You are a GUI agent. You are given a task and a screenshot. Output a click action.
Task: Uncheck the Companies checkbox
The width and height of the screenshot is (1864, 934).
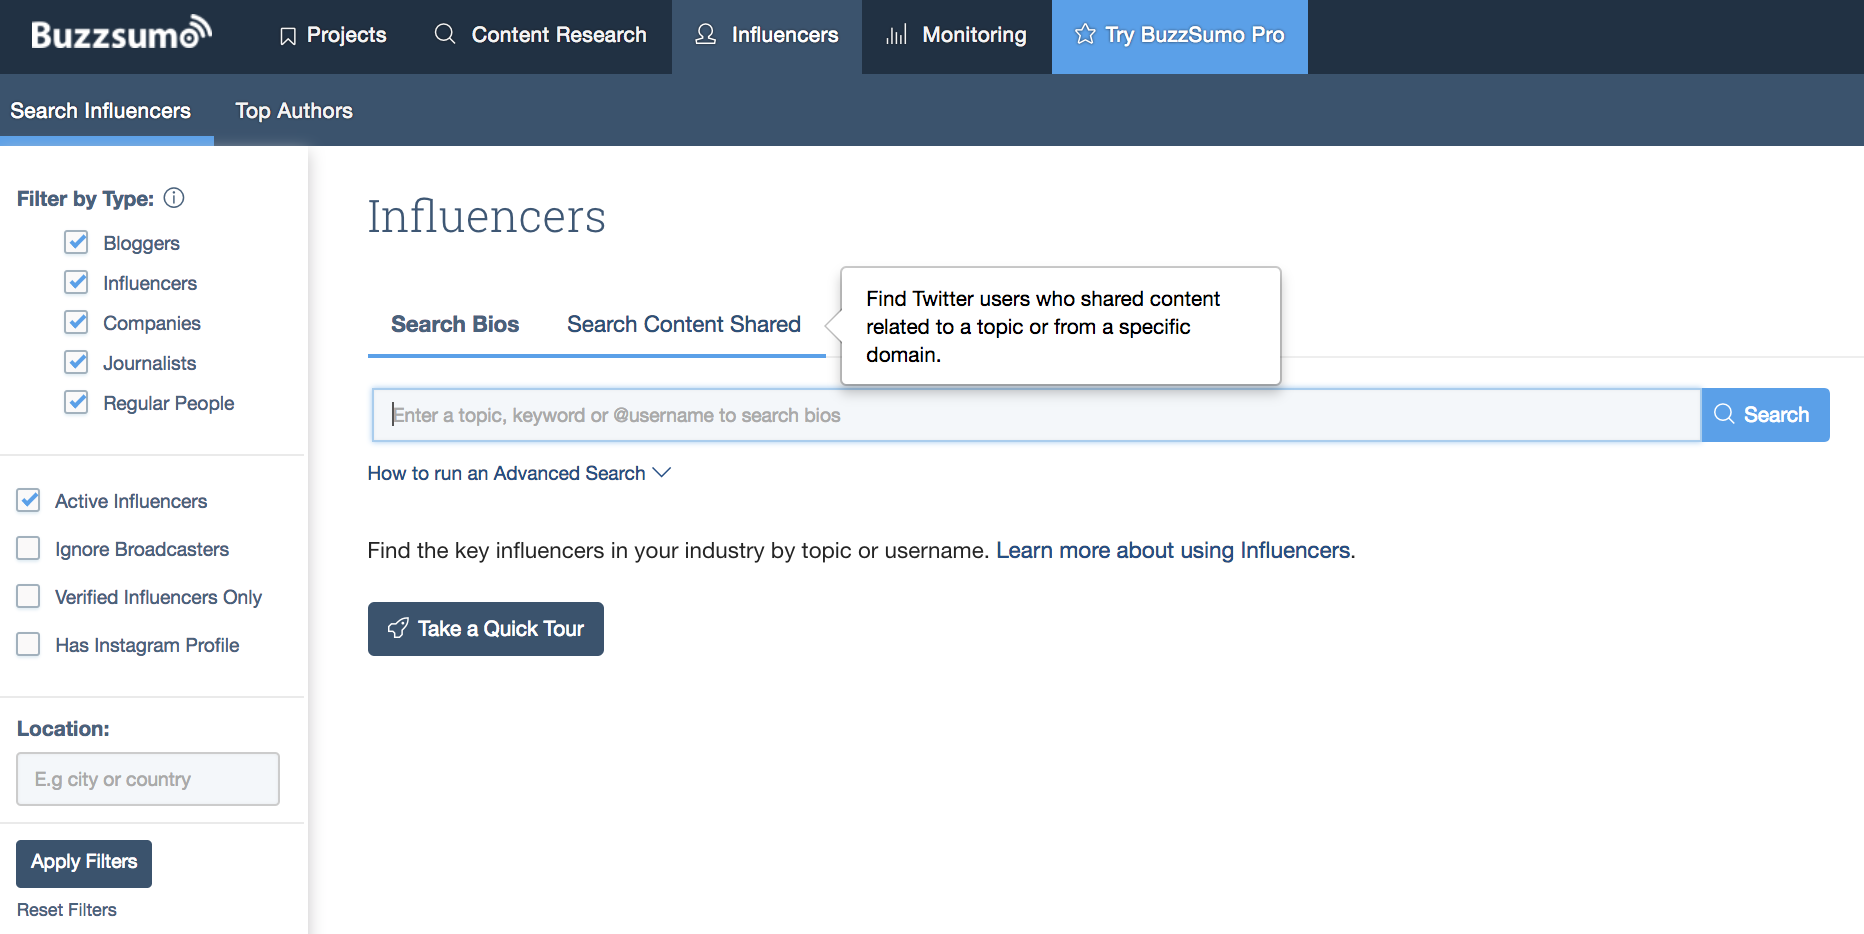pos(76,322)
